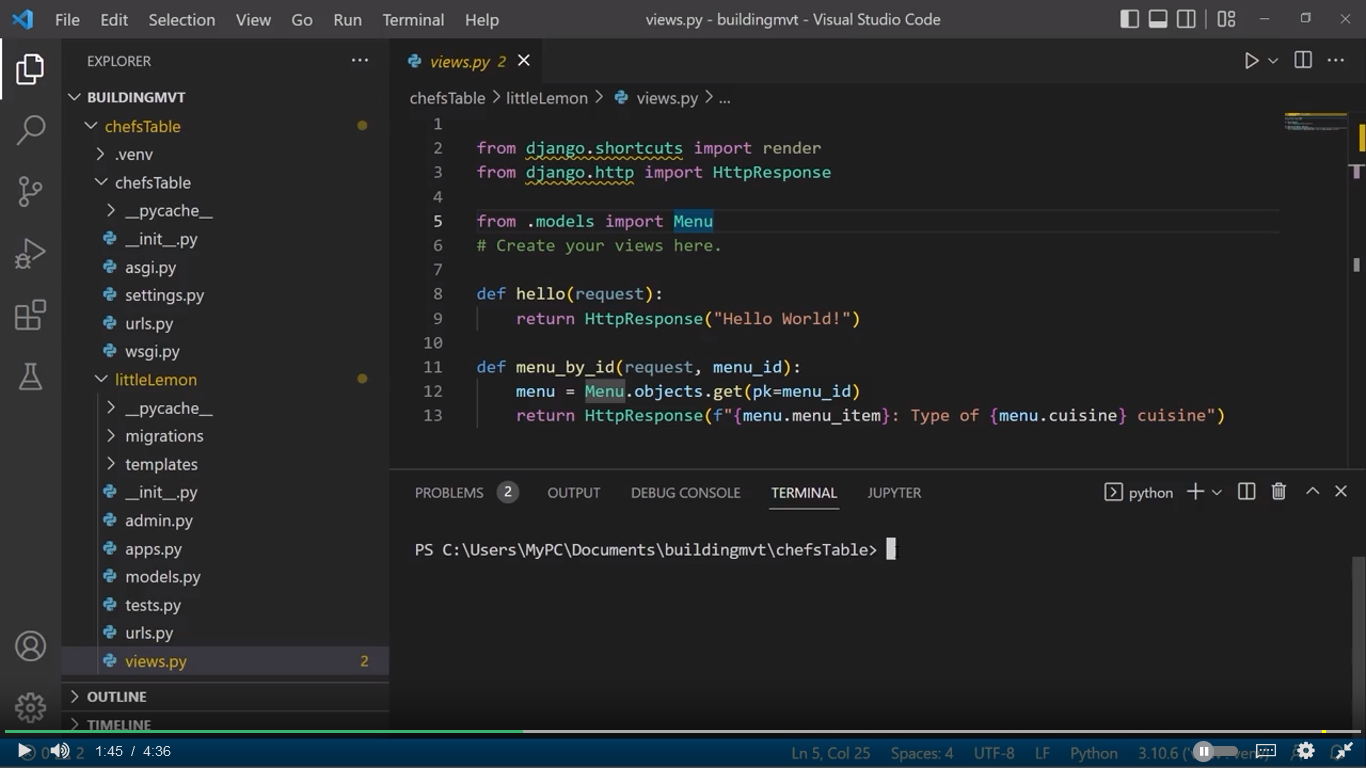Toggle the bottom panel layout button

1158,19
